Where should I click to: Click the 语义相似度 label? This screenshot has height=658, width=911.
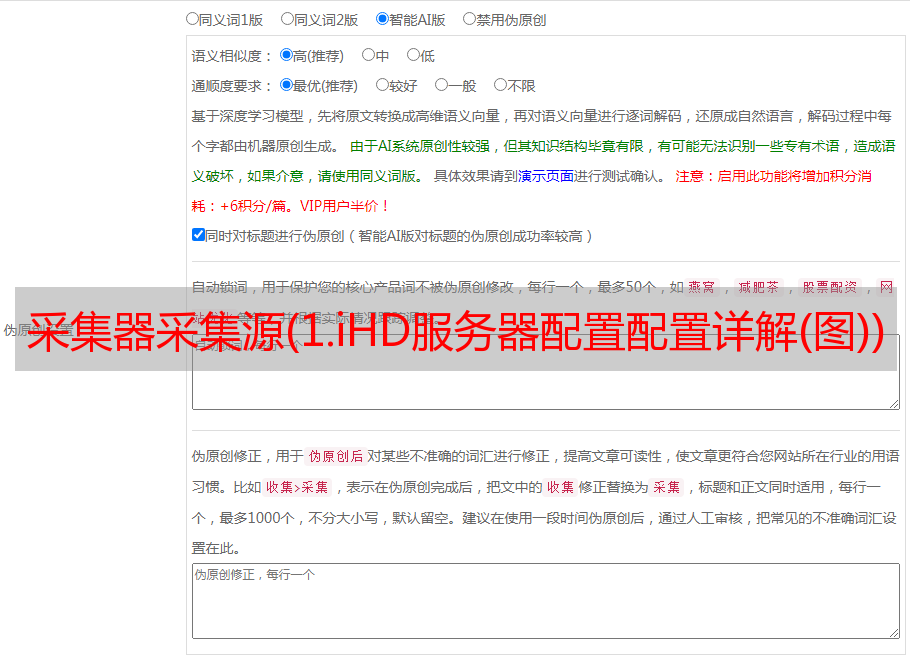coord(232,56)
